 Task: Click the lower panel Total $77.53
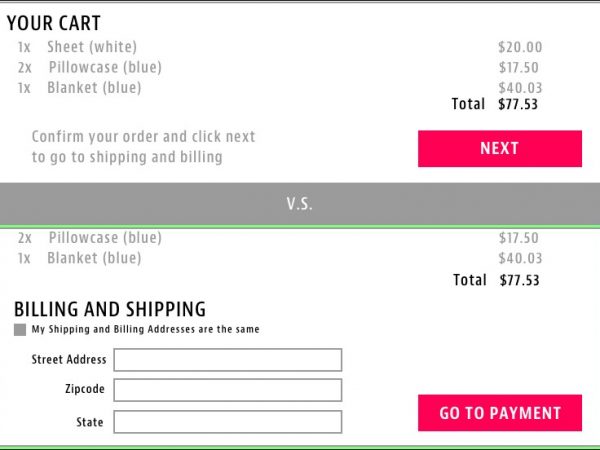click(x=495, y=280)
